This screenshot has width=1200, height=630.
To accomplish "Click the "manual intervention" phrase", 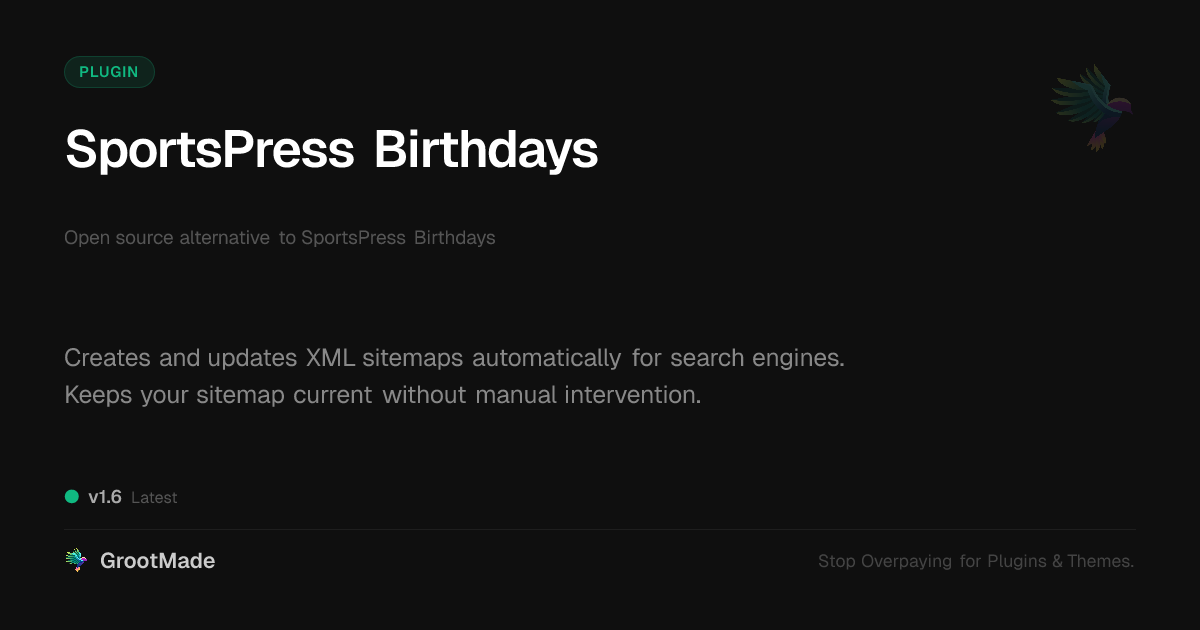I will tap(588, 395).
